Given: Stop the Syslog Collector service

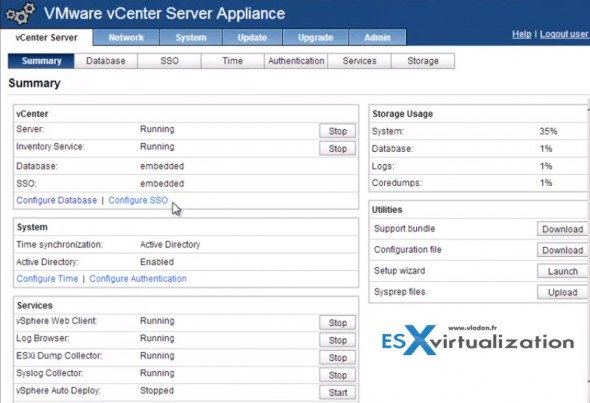Looking at the screenshot, I should point(338,375).
